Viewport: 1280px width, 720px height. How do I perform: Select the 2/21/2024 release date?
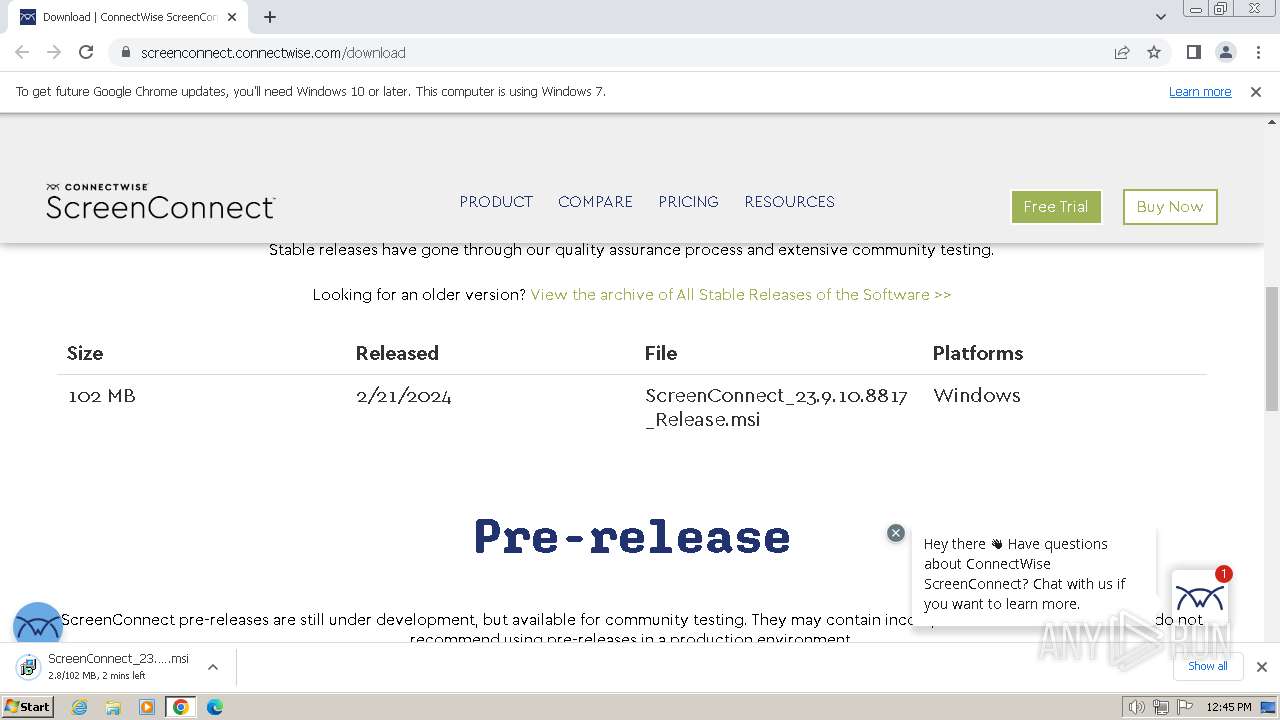[x=404, y=396]
